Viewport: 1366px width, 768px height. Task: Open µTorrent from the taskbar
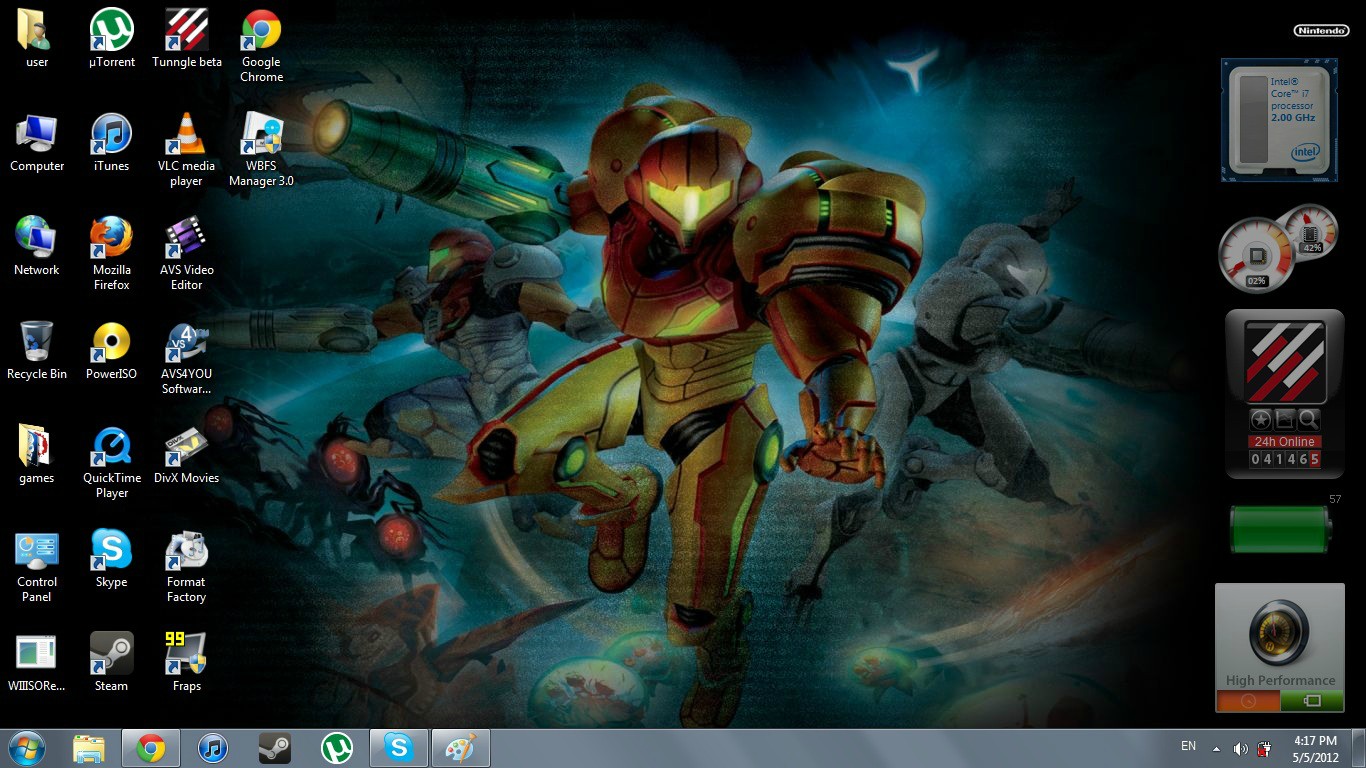337,748
